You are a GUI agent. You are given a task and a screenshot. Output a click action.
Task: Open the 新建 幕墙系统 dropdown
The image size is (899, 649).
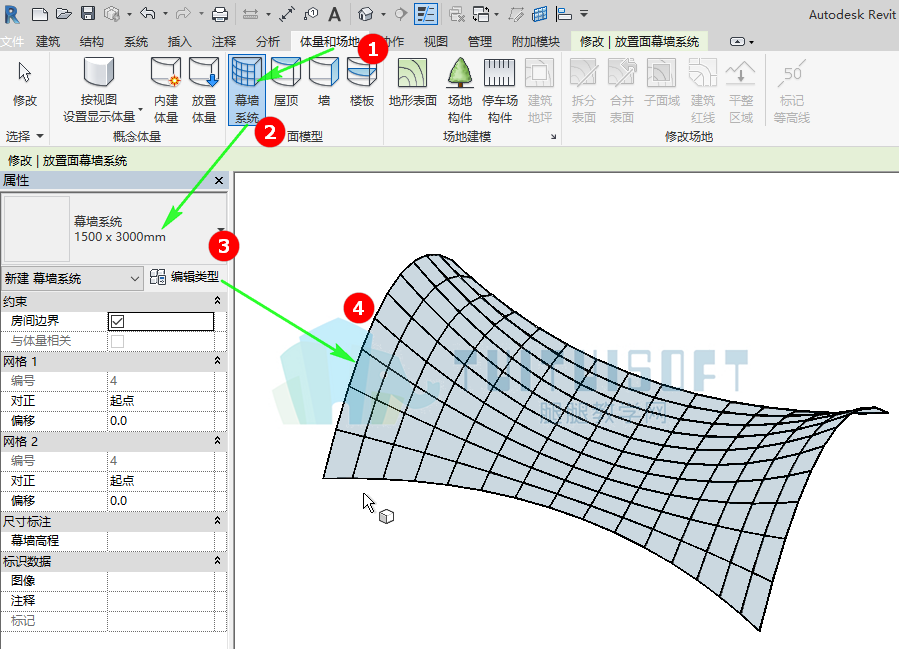click(72, 279)
